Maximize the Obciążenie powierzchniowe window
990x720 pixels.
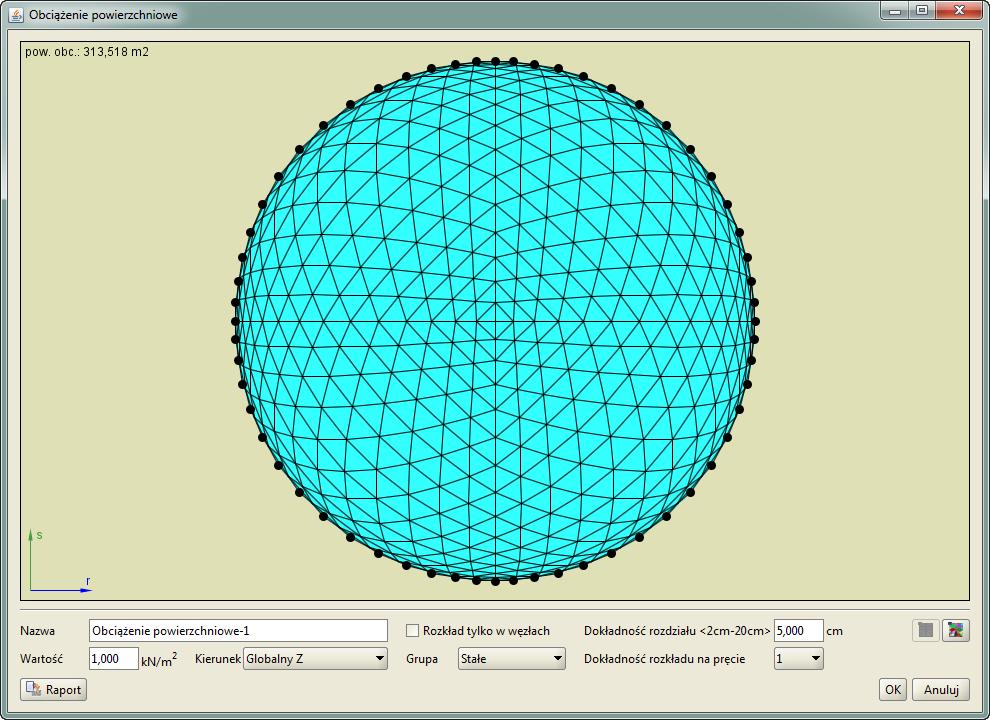click(922, 11)
